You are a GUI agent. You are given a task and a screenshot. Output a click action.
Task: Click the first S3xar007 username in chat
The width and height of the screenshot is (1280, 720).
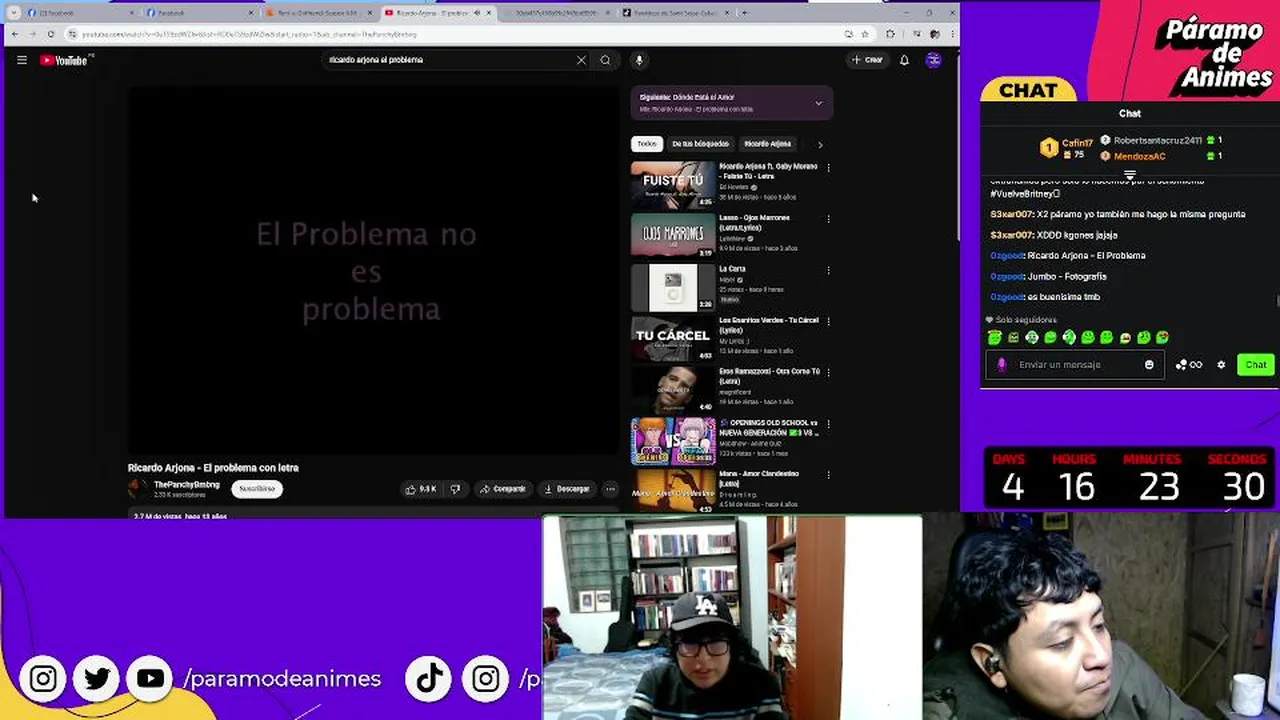click(1012, 214)
